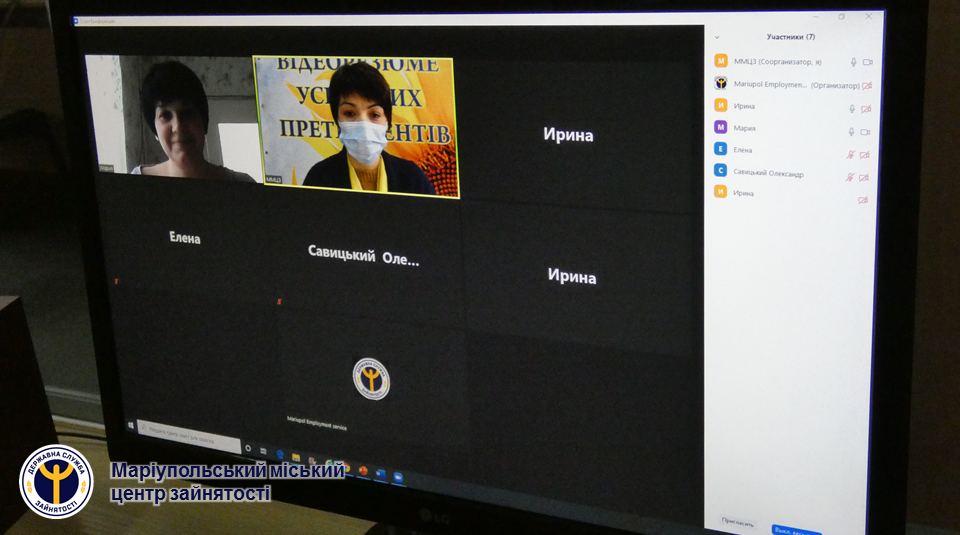Click Мария's microphone icon
Image resolution: width=960 pixels, height=535 pixels.
pyautogui.click(x=852, y=132)
